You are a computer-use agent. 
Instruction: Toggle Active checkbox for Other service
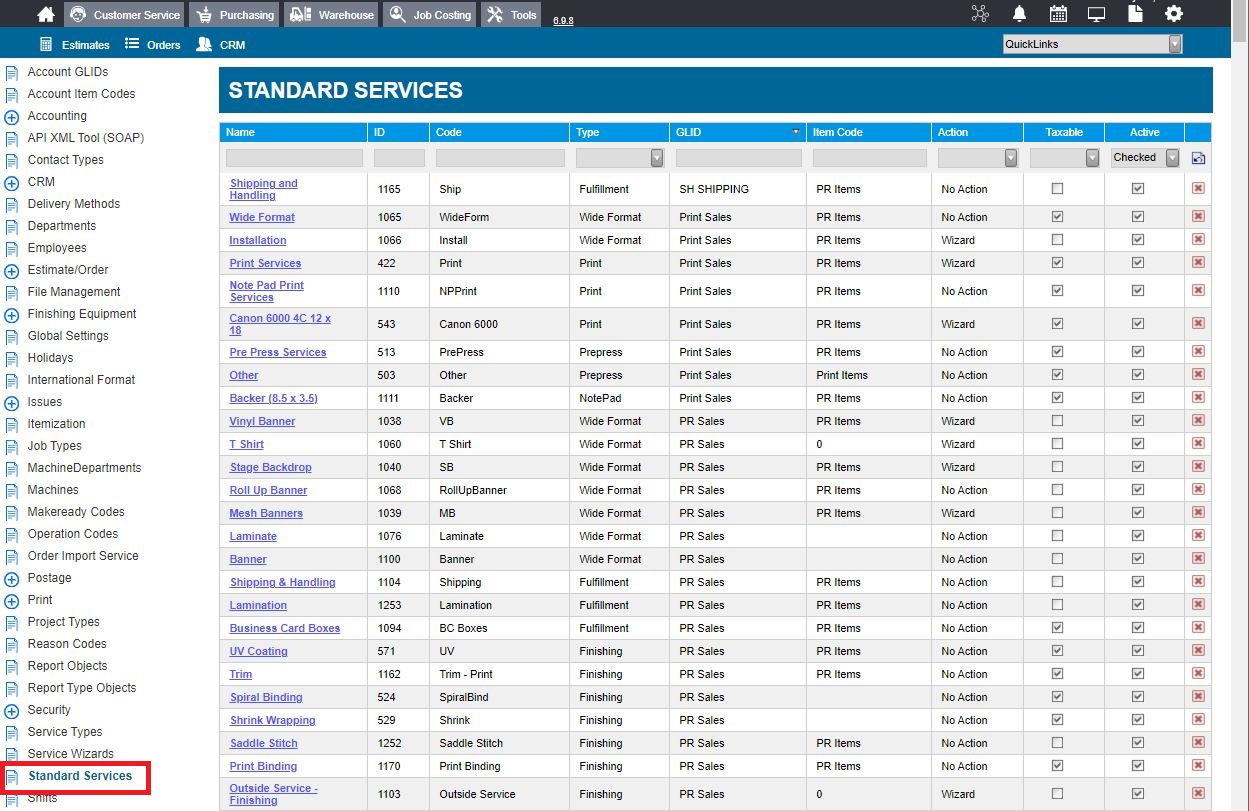pyautogui.click(x=1137, y=374)
